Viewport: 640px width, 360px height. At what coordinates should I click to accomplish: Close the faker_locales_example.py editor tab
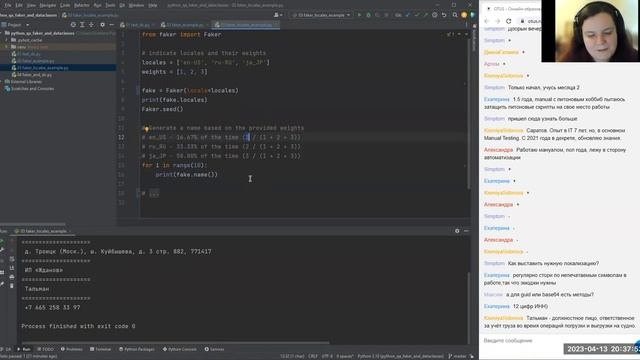point(276,25)
